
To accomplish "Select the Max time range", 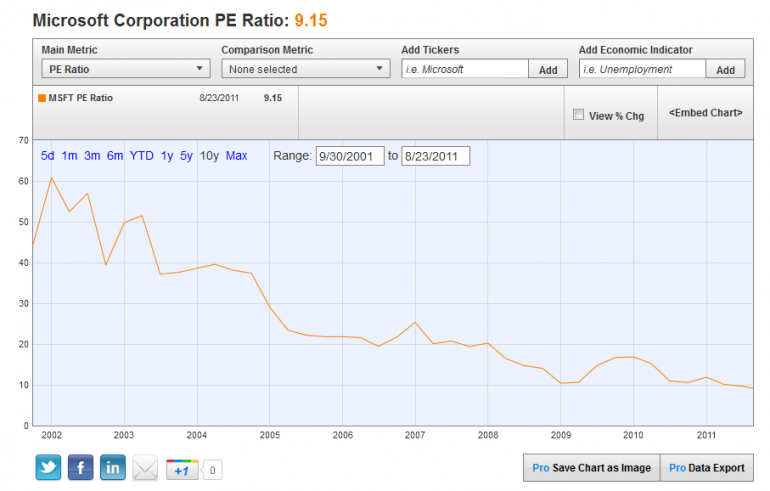I will (236, 156).
